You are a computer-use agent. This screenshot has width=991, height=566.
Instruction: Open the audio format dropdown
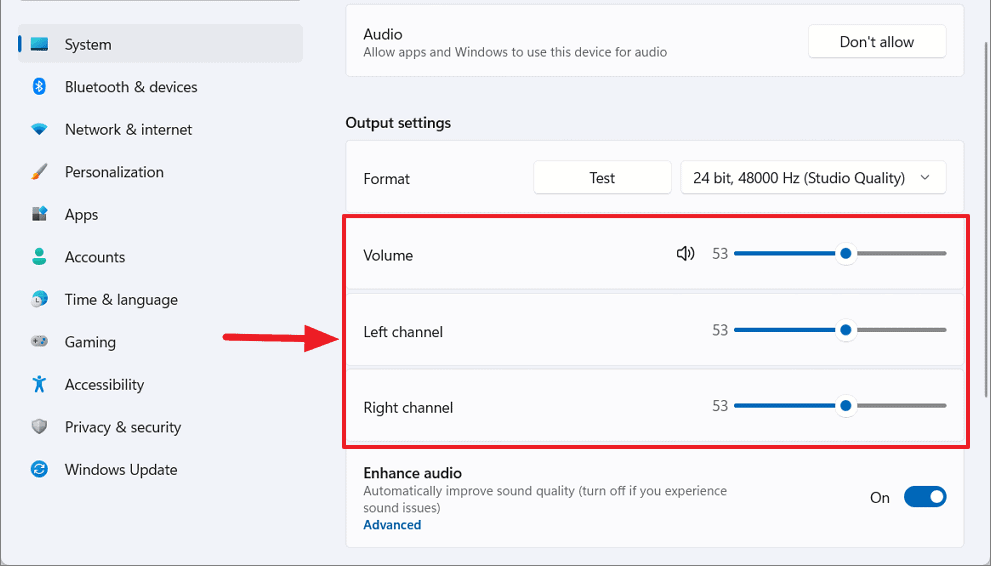[812, 178]
